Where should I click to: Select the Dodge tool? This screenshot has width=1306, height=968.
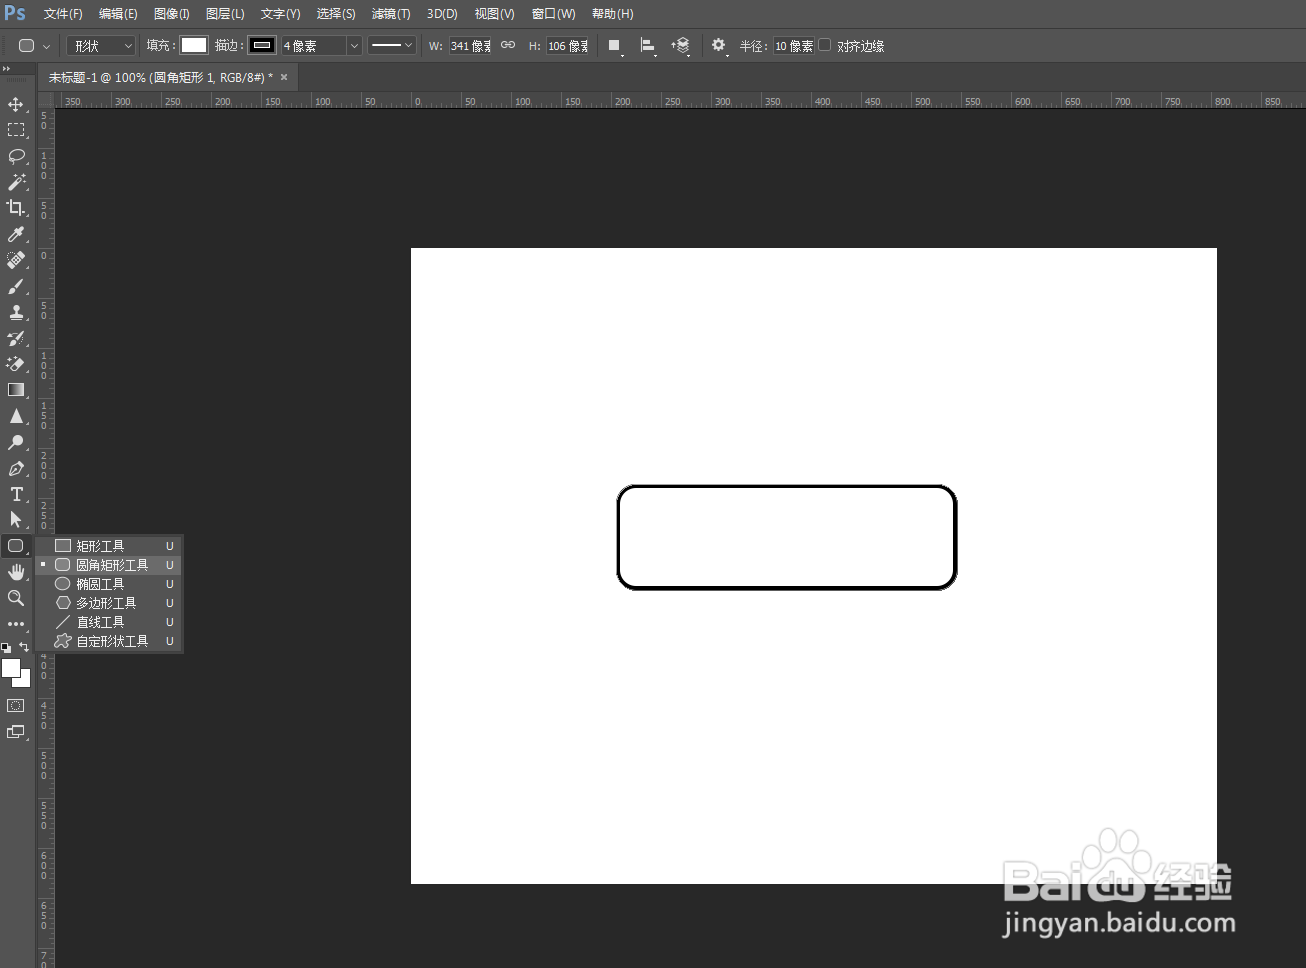tap(16, 442)
